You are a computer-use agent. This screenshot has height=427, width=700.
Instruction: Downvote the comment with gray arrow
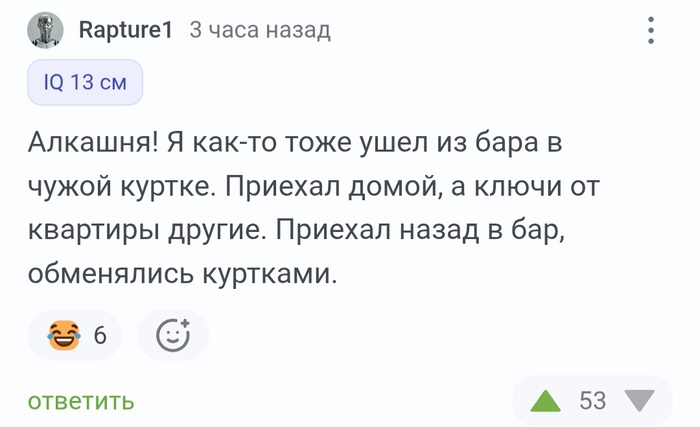click(638, 401)
